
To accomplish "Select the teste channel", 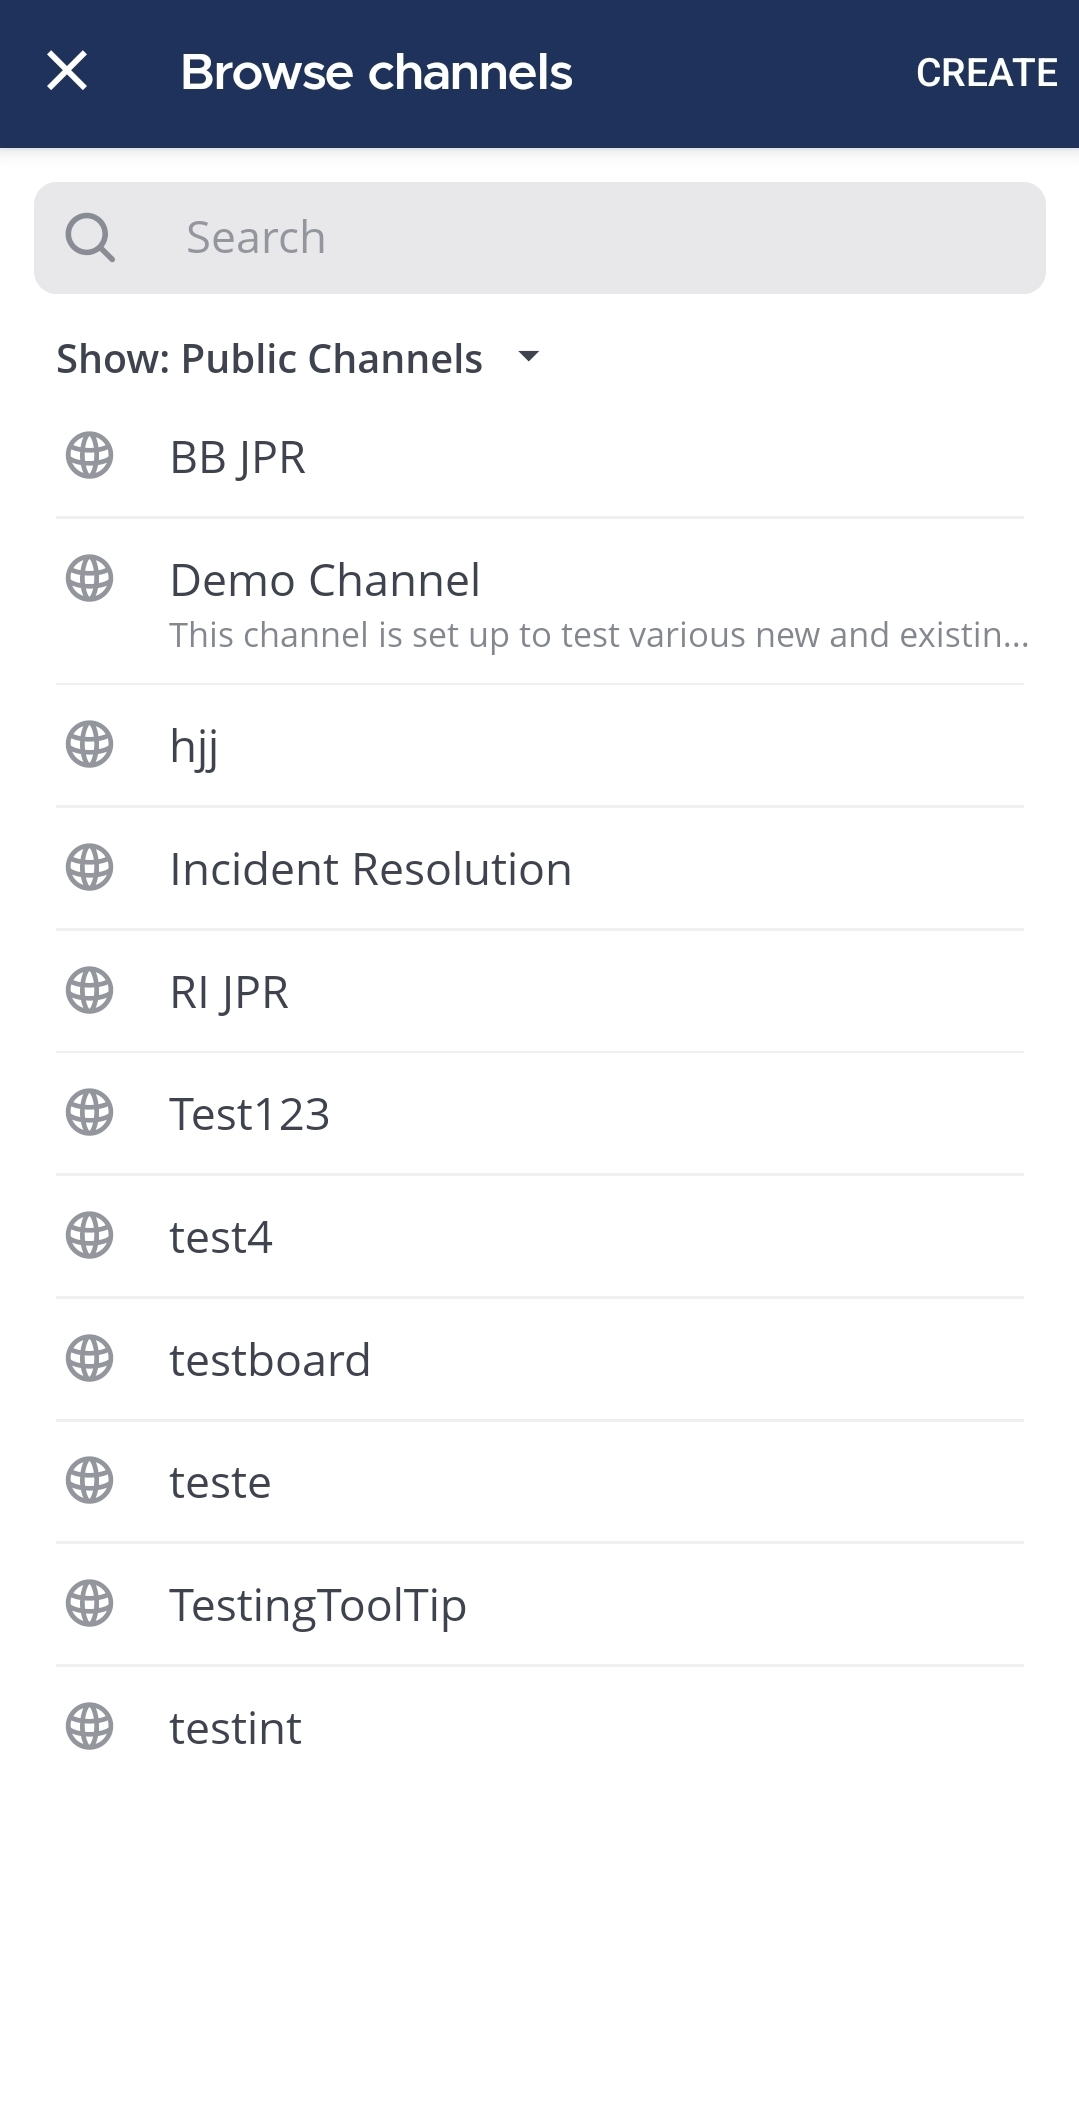I will coord(220,1482).
